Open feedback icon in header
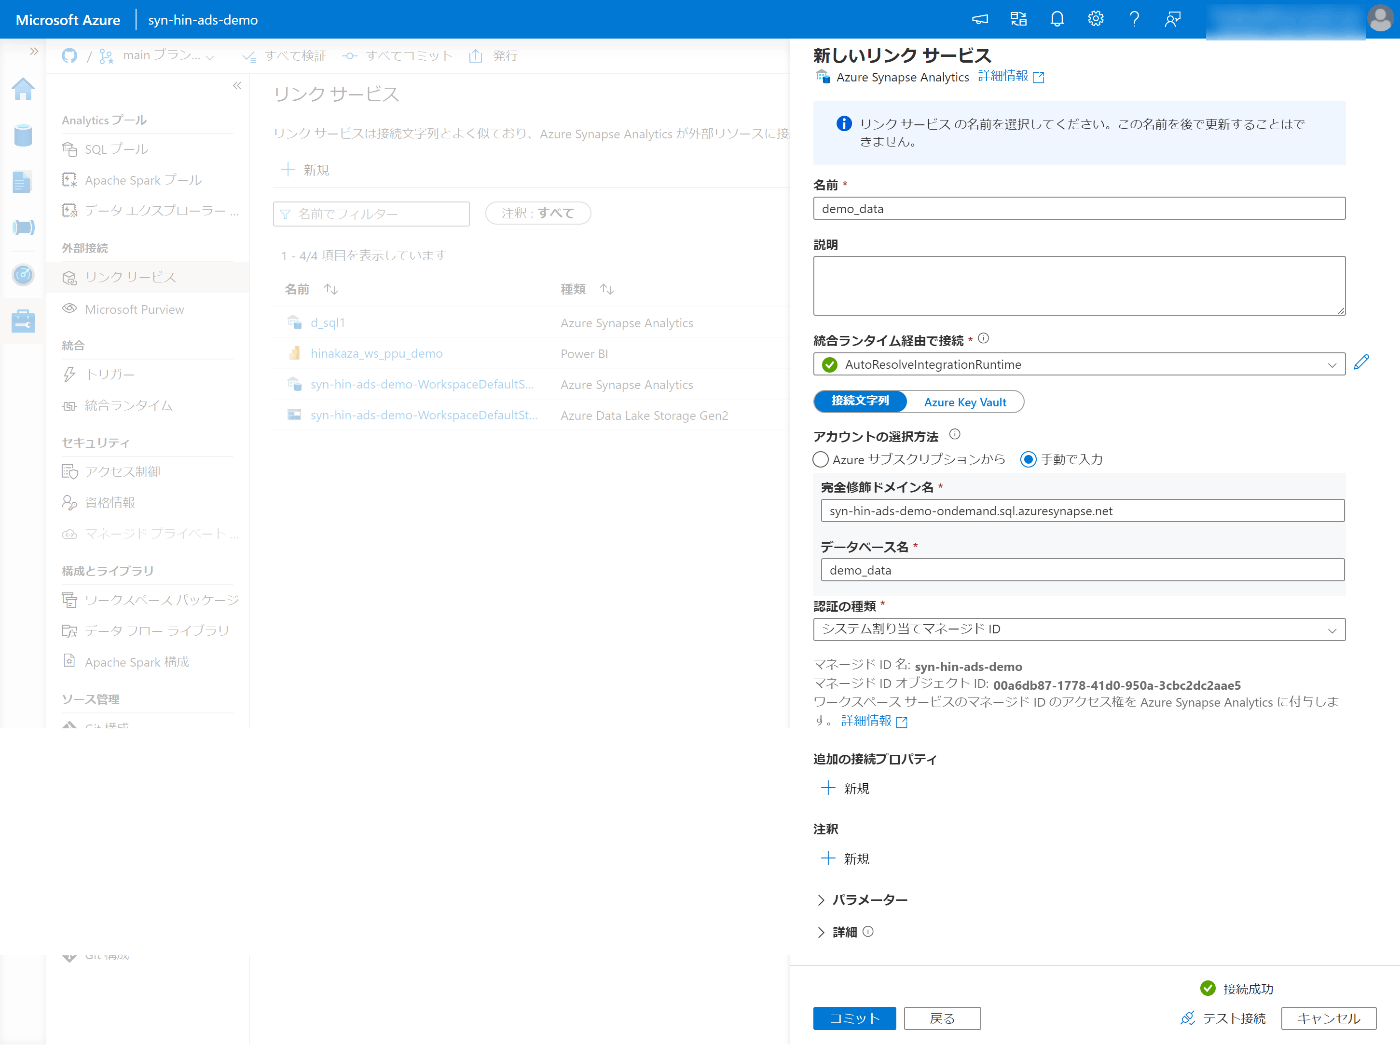Image resolution: width=1400 pixels, height=1045 pixels. point(1173,19)
